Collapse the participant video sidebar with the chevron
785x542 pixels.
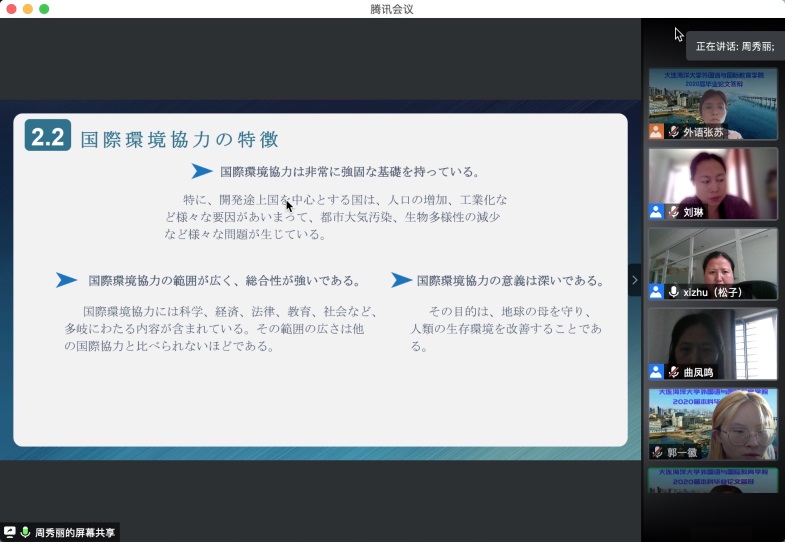click(634, 280)
